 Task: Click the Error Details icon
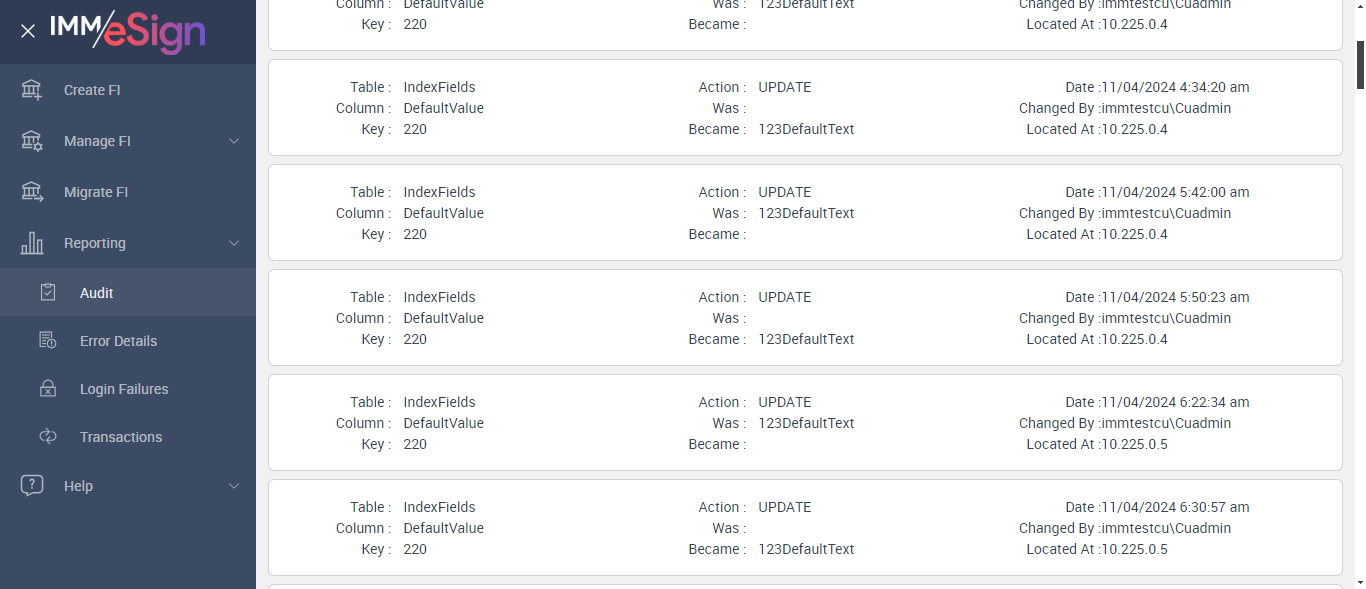48,341
